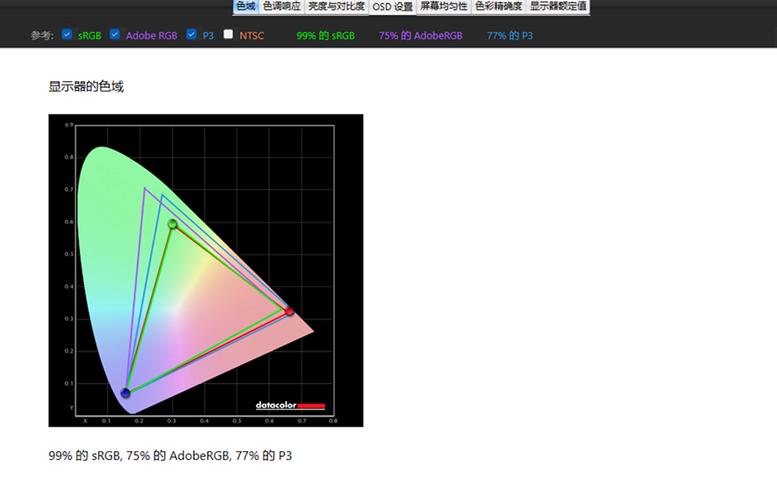Enable the NTSC reference checkbox
This screenshot has width=777, height=500.
[228, 34]
